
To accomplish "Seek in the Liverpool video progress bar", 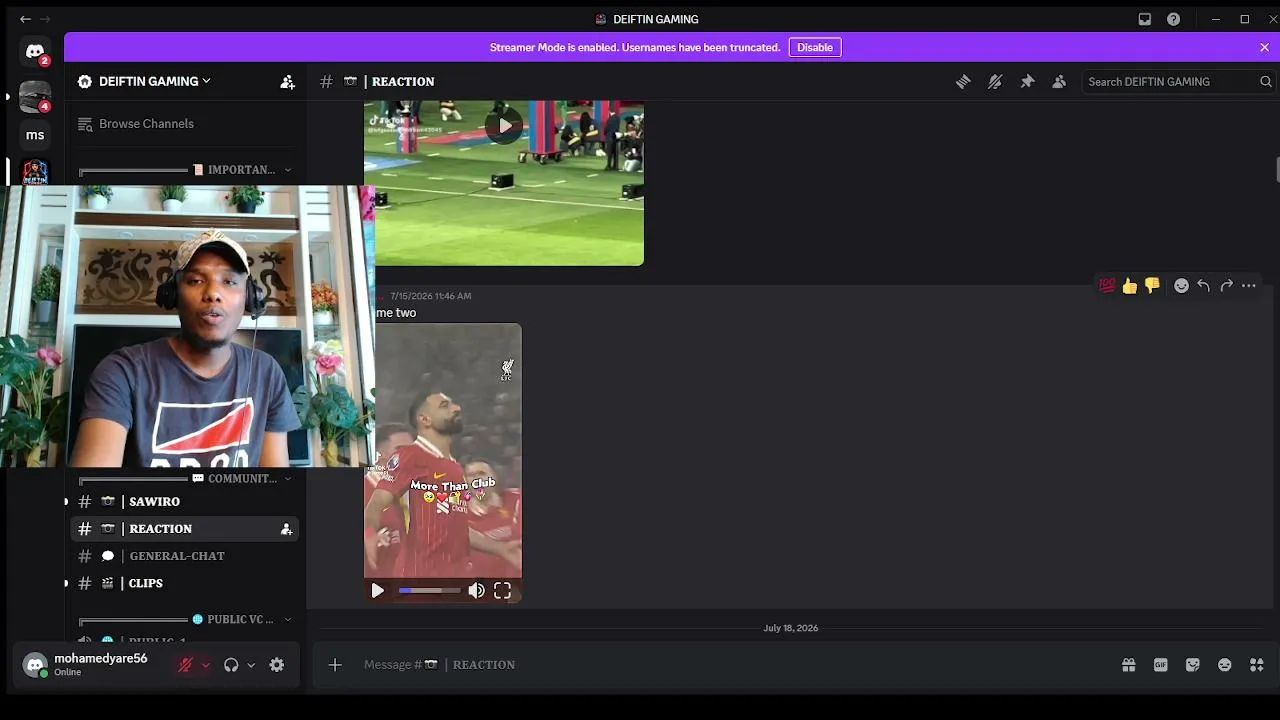I will pyautogui.click(x=429, y=591).
